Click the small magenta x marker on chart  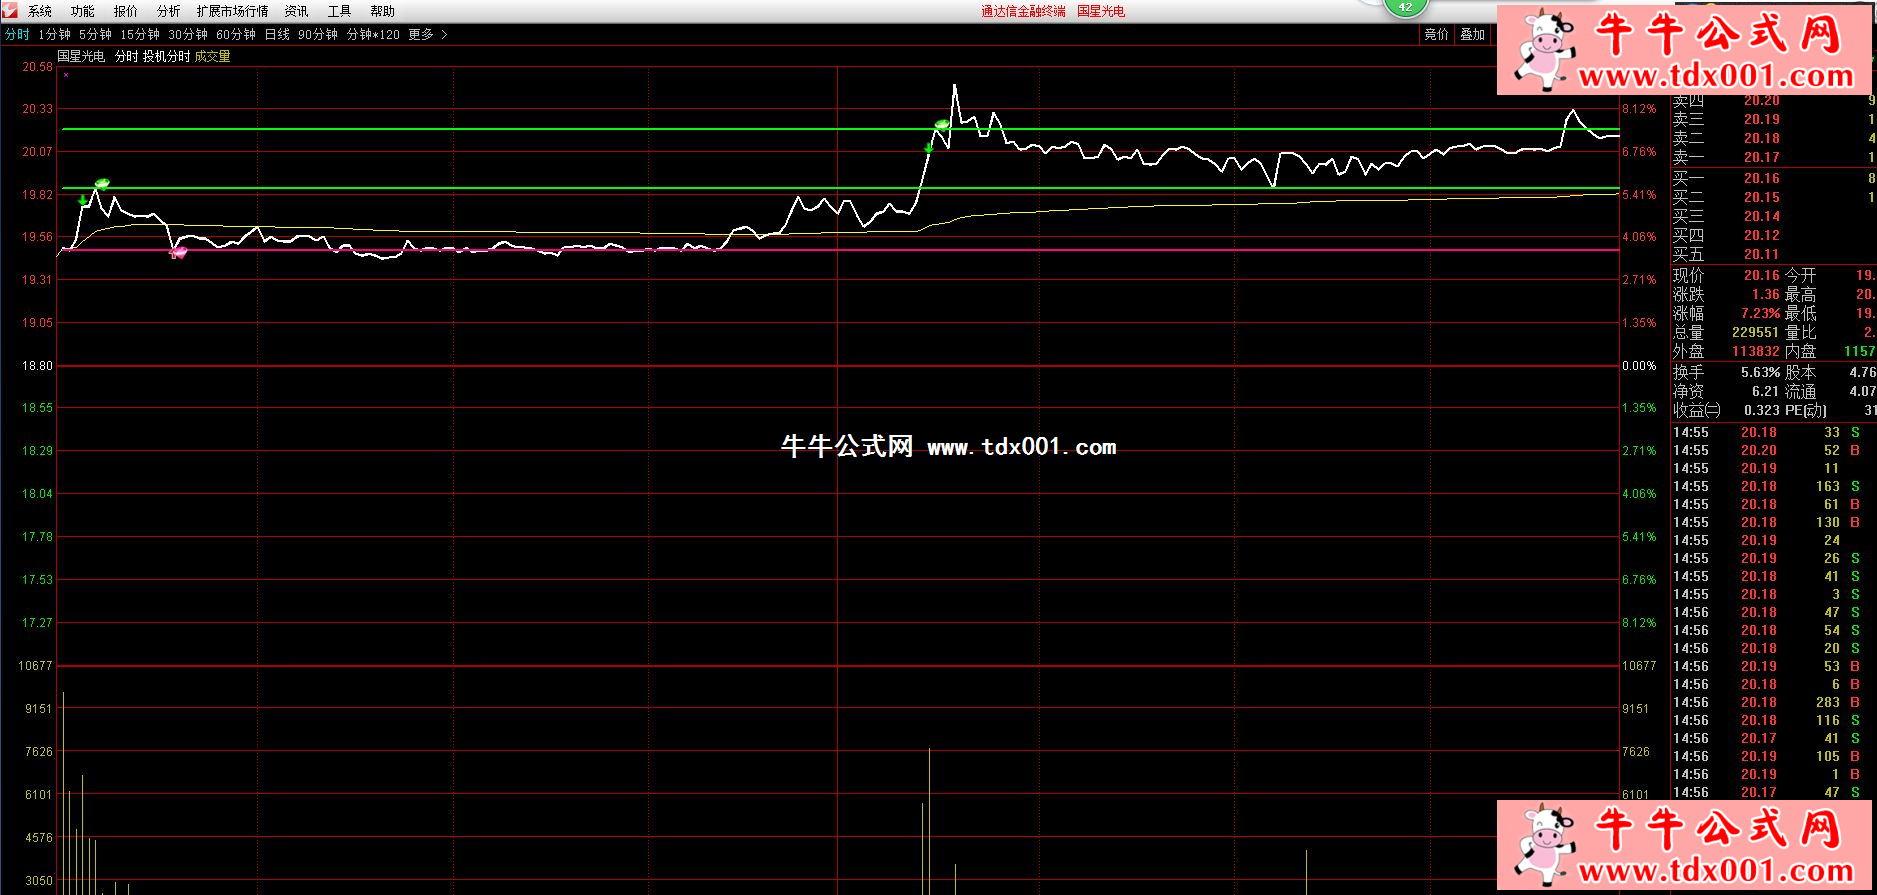point(66,75)
